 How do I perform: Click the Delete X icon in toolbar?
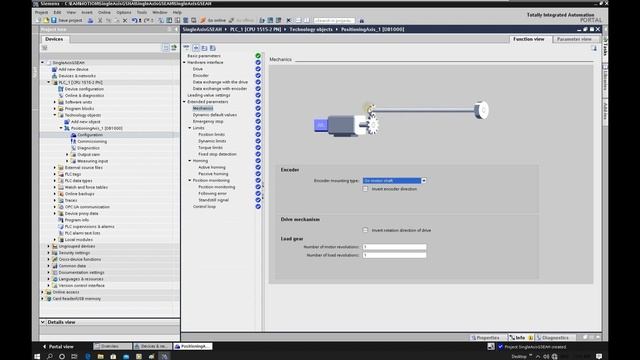[125, 20]
